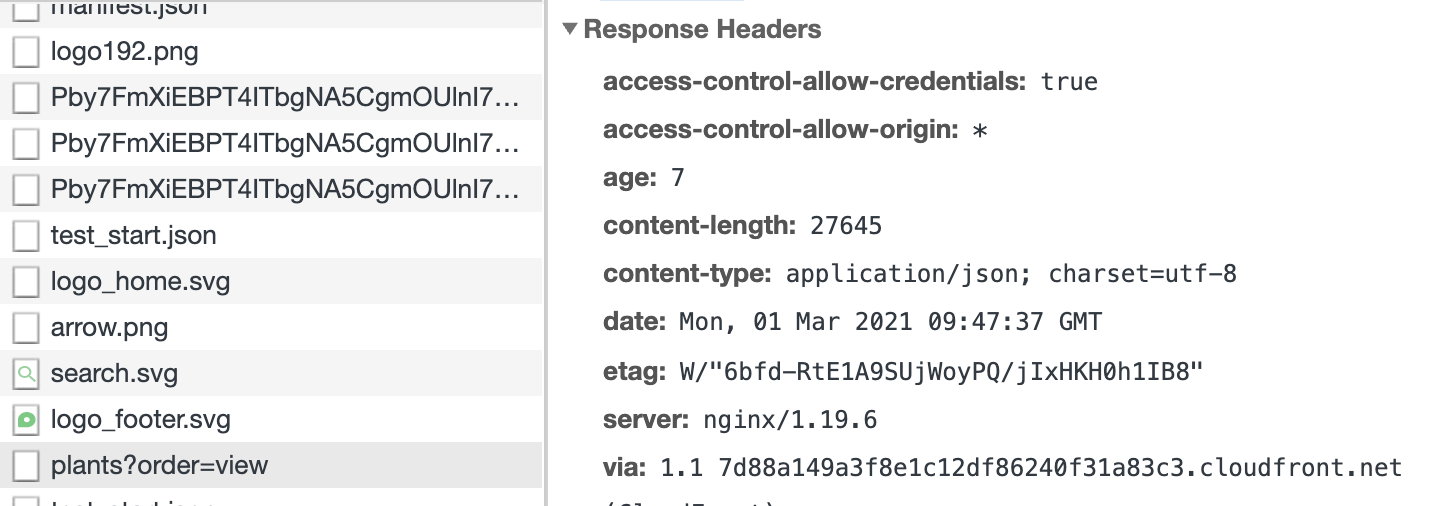The image size is (1438, 506).
Task: Click the green thumbnail icon for logo_footer.svg
Action: click(x=25, y=420)
